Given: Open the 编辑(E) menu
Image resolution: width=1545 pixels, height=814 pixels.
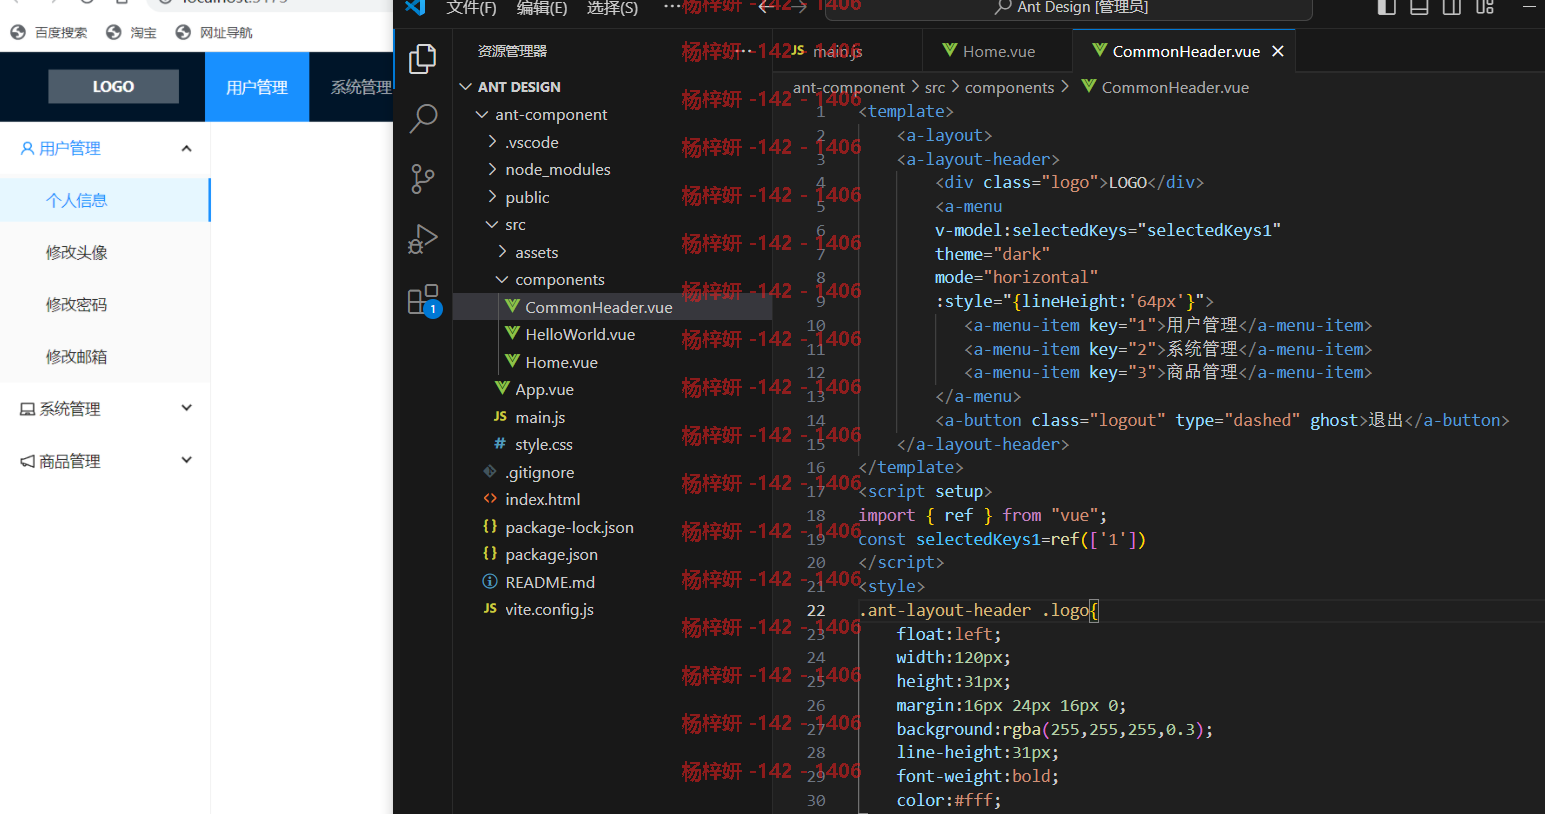Looking at the screenshot, I should [542, 8].
